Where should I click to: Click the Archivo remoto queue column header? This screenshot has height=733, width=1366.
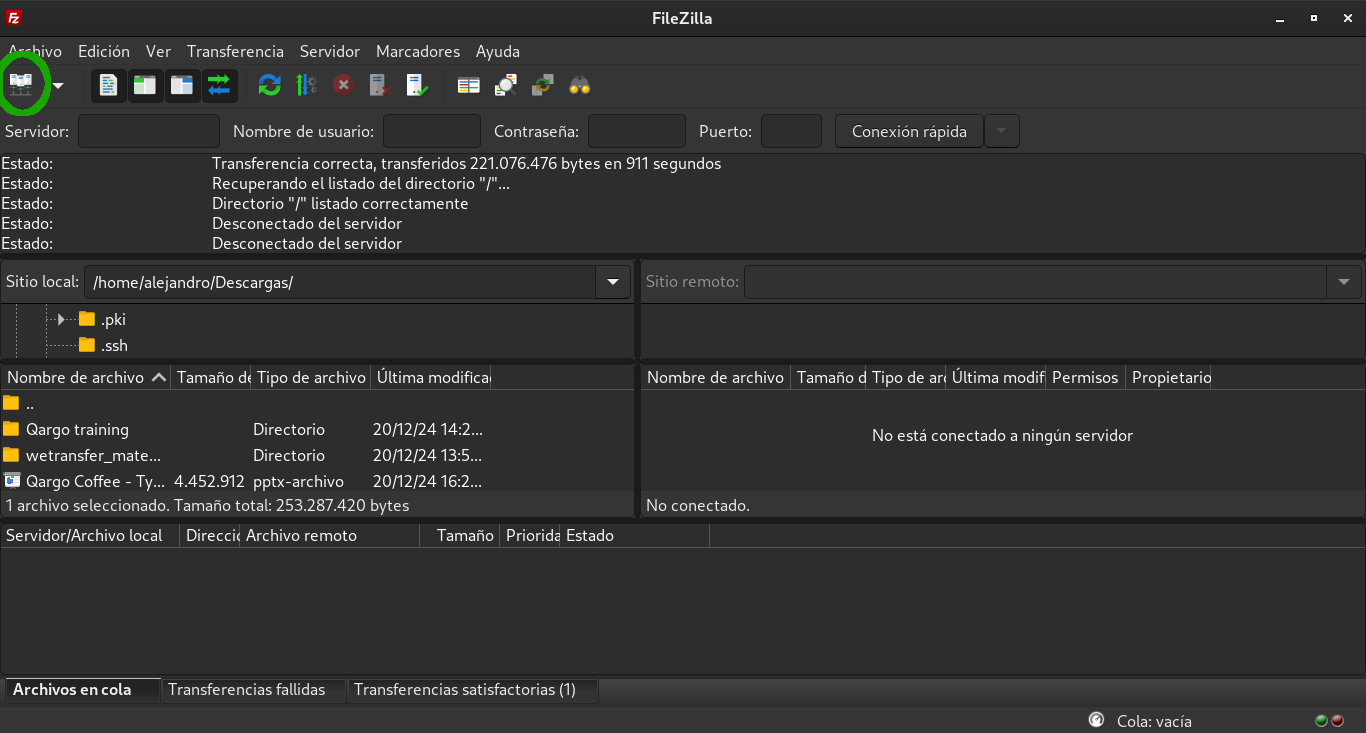click(330, 535)
